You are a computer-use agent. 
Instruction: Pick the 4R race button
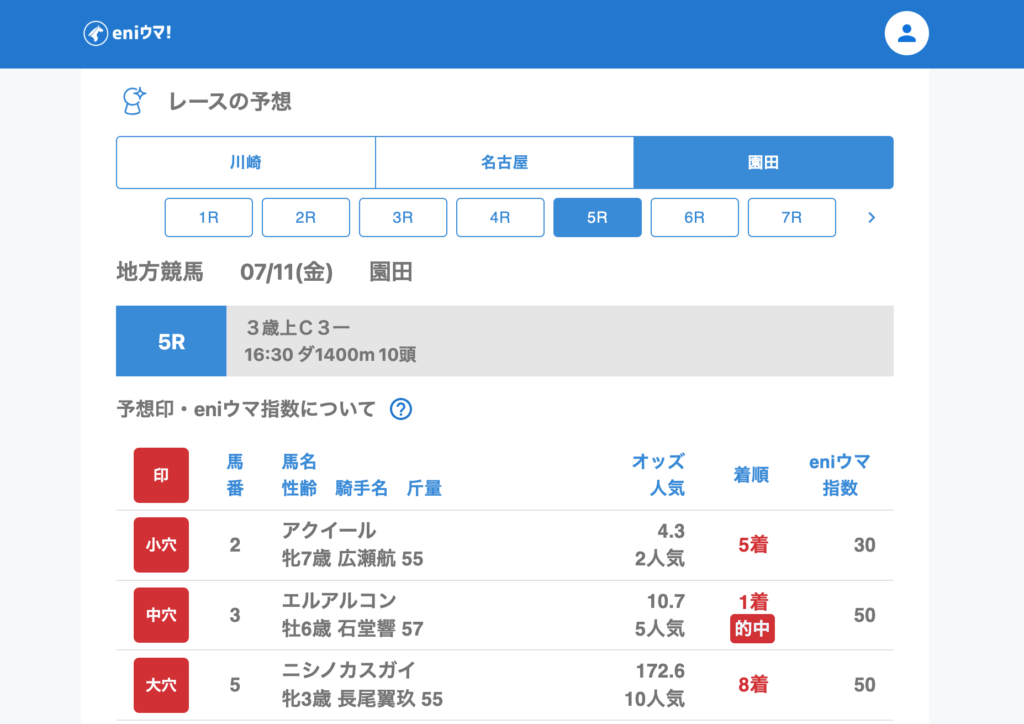coord(500,217)
